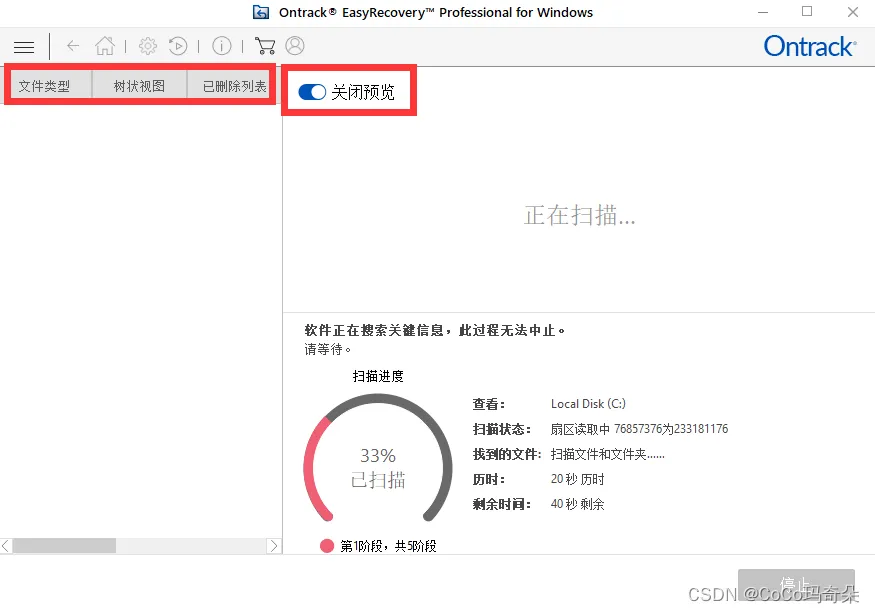The image size is (875, 613).
Task: Switch to the 已删除列表 tab
Action: pos(234,85)
